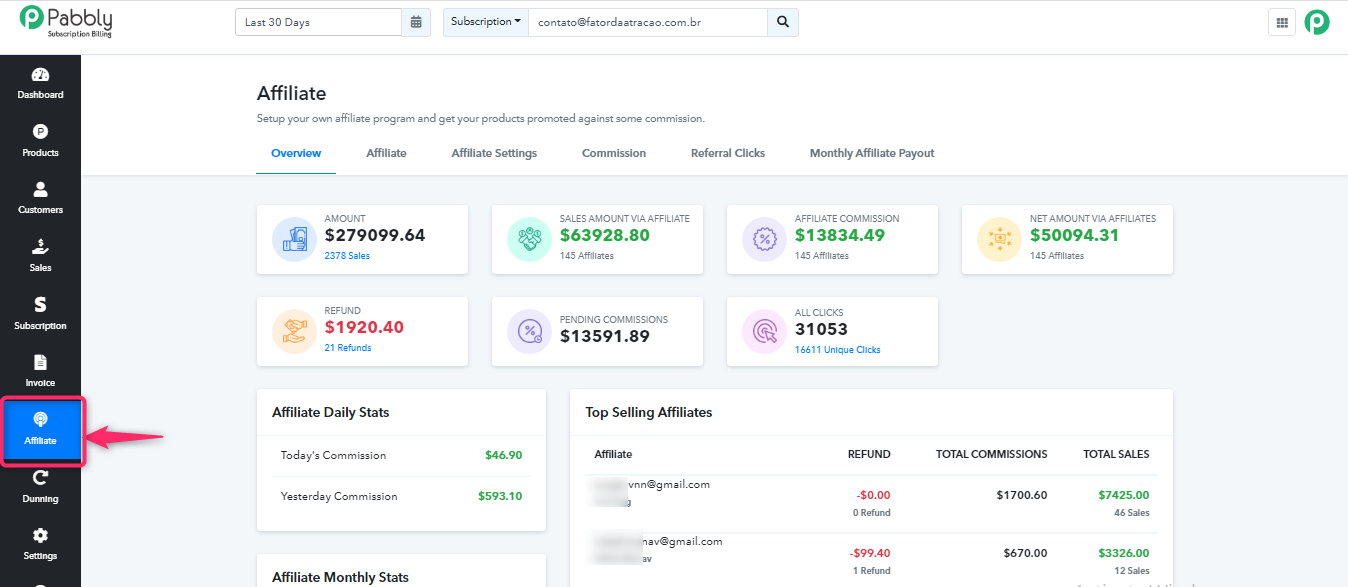Click the Pabbly logo
This screenshot has height=587, width=1348.
[x=66, y=21]
